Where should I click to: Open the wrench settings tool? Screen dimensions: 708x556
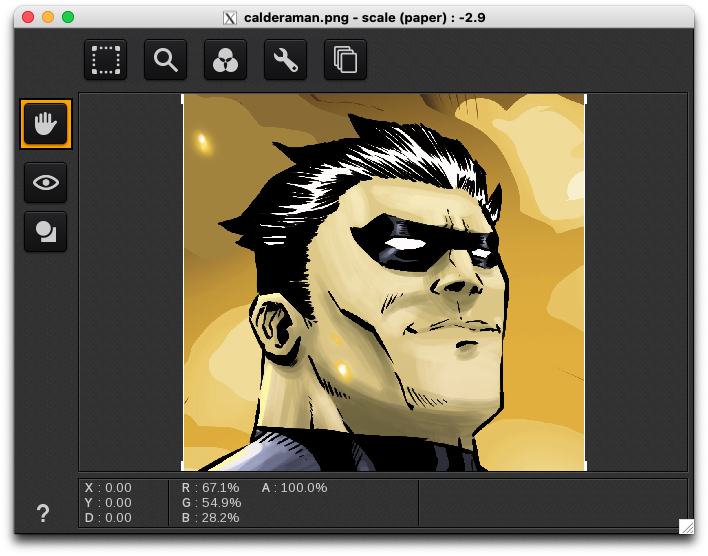pos(285,61)
